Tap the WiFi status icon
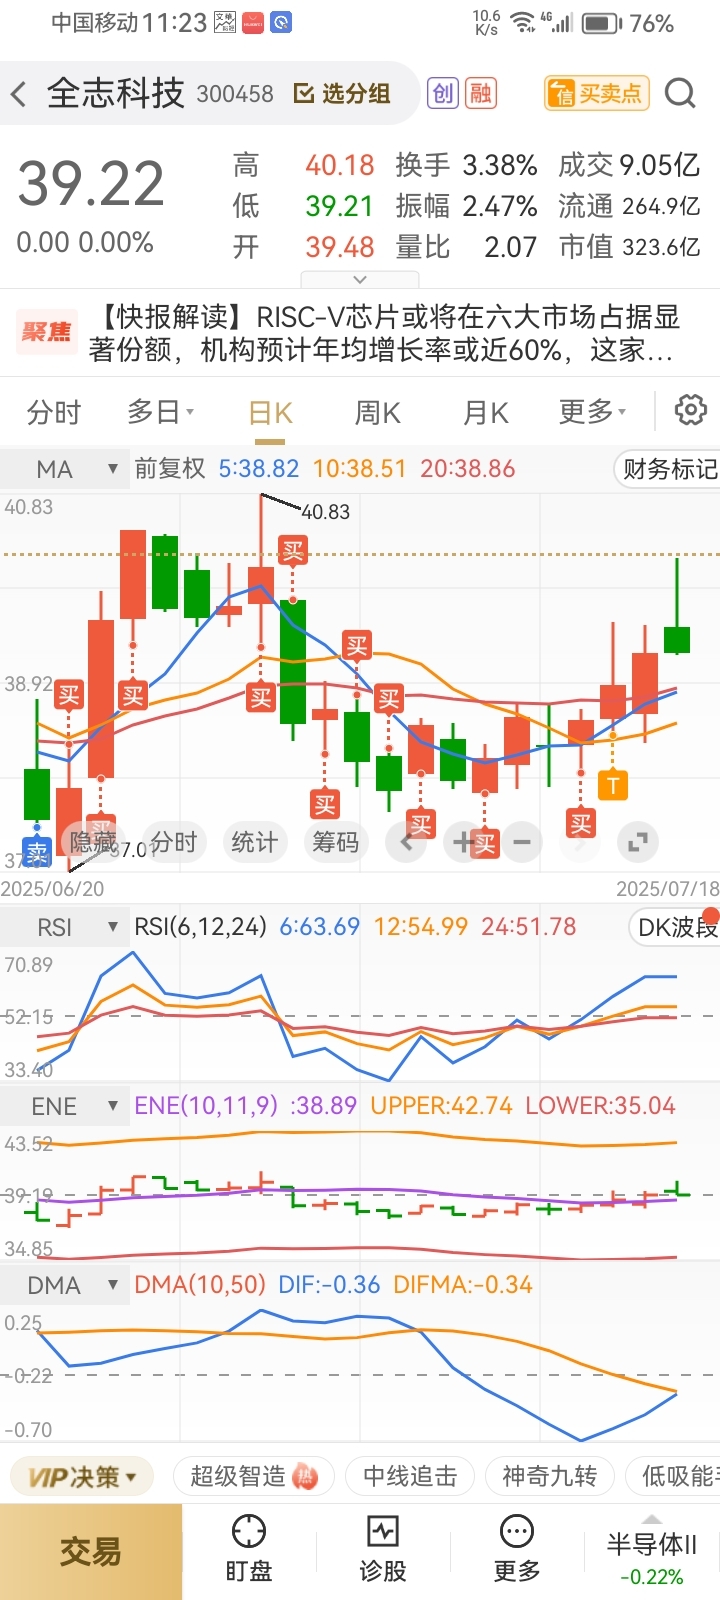The image size is (720, 1600). (x=521, y=22)
